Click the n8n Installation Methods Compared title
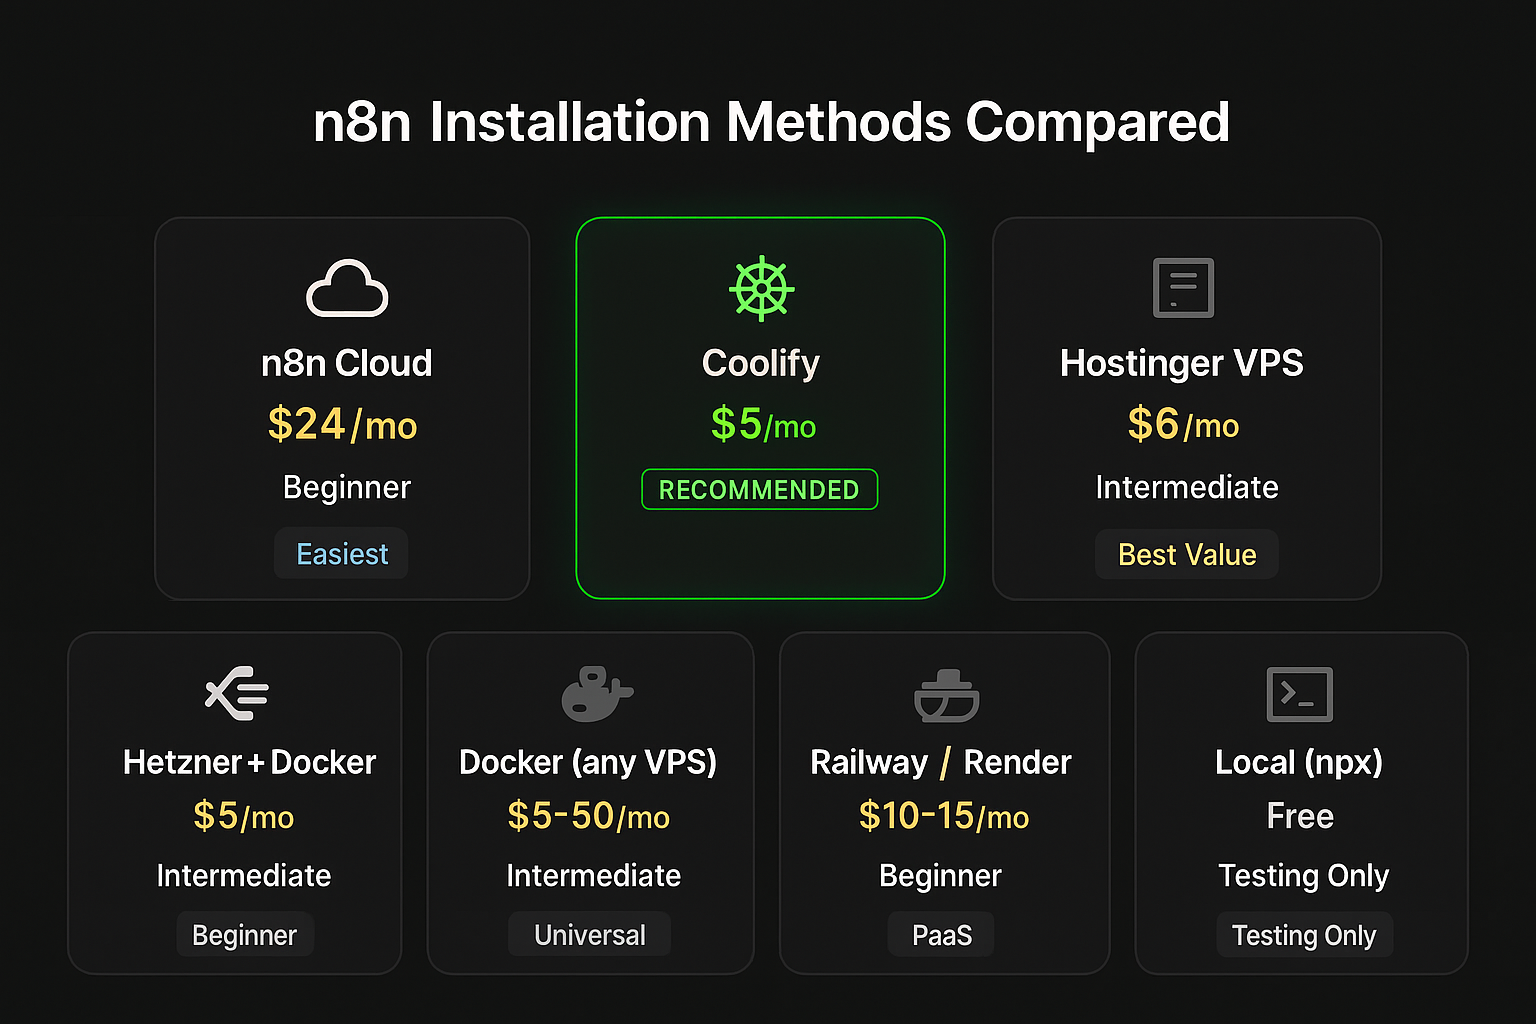The height and width of the screenshot is (1024, 1536). click(x=768, y=122)
